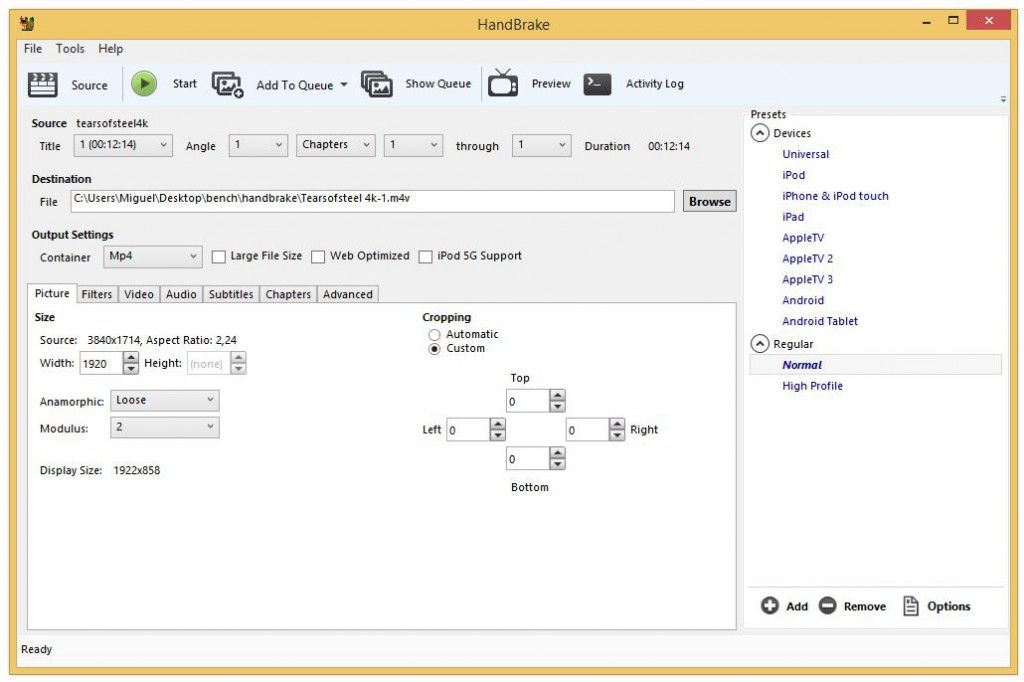This screenshot has height=682, width=1024.
Task: Click the HandBrake app icon in title bar
Action: (27, 24)
